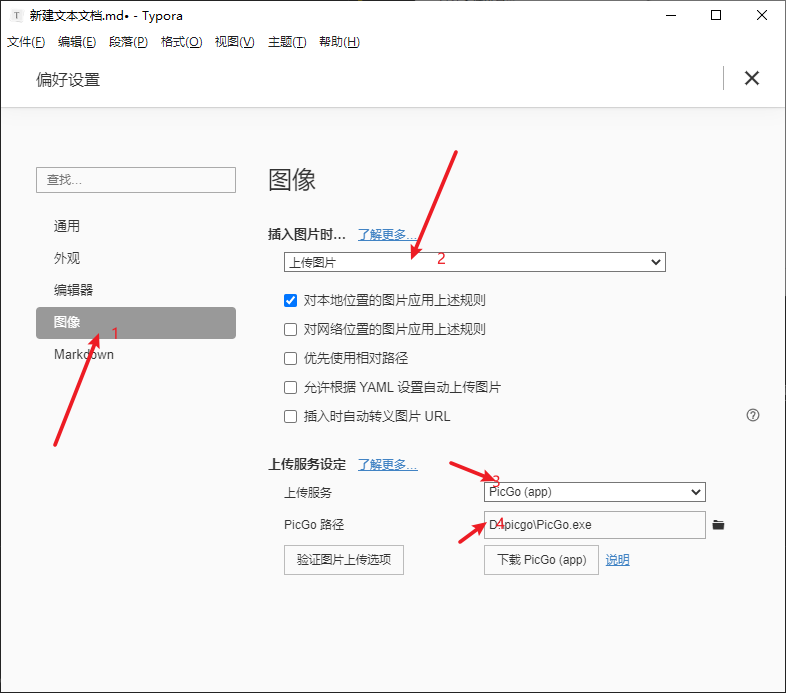
Task: Enable 允许根据 YAML 设置自动上传图片 checkbox
Action: (290, 388)
